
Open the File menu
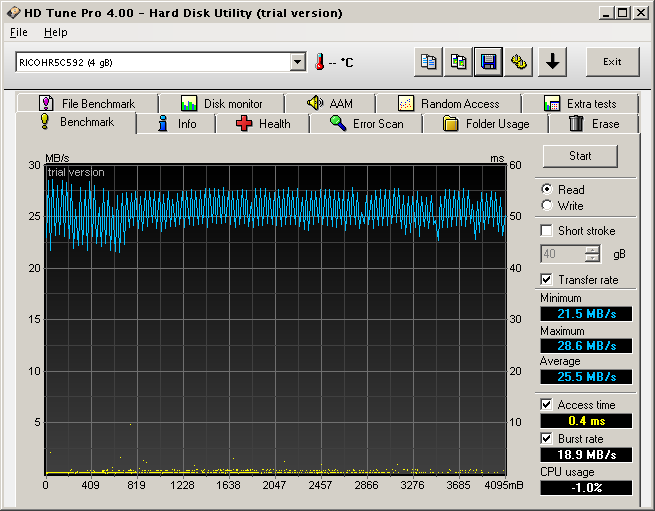19,32
